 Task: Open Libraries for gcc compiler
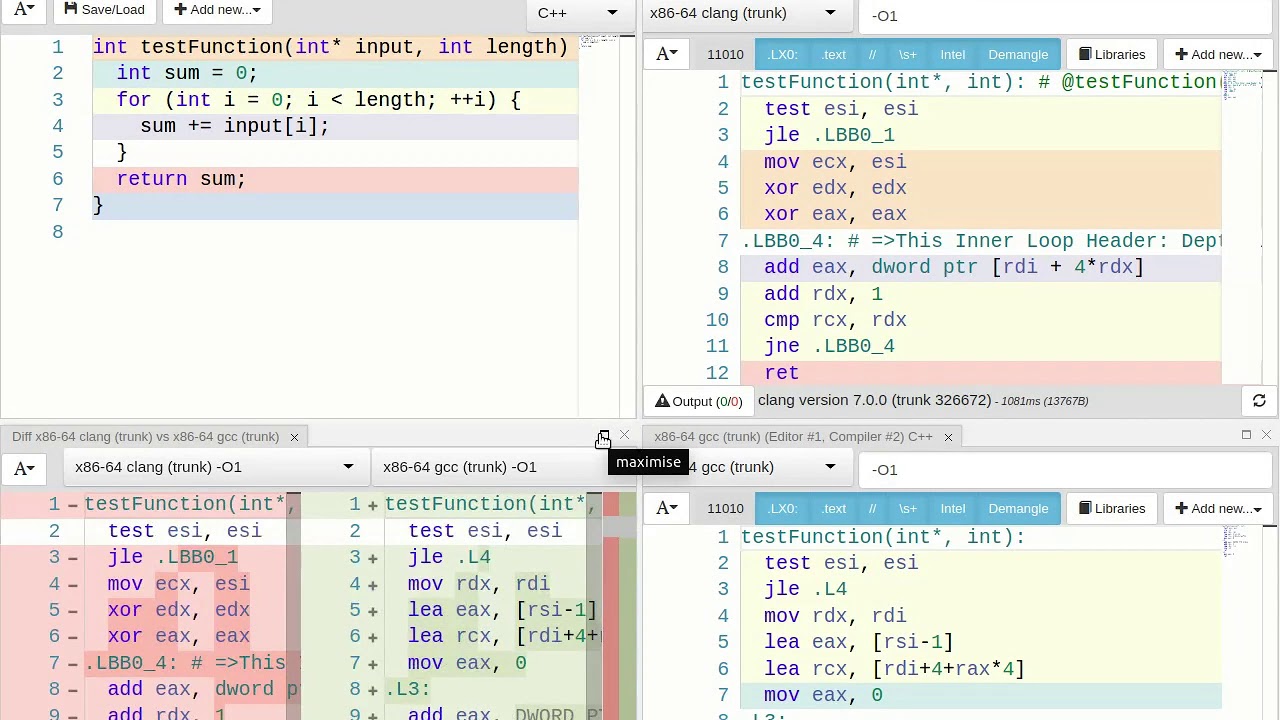coord(1112,509)
